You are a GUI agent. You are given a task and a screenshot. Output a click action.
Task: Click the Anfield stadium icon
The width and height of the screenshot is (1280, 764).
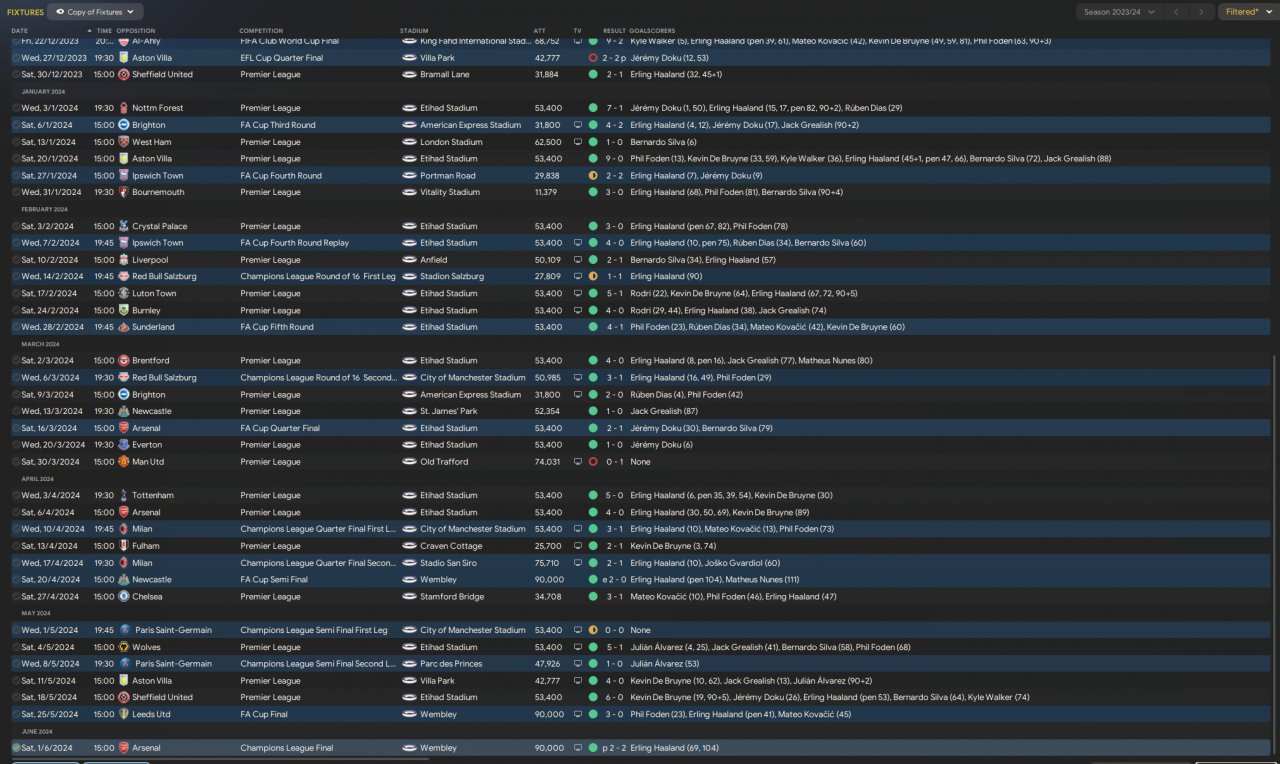409,260
